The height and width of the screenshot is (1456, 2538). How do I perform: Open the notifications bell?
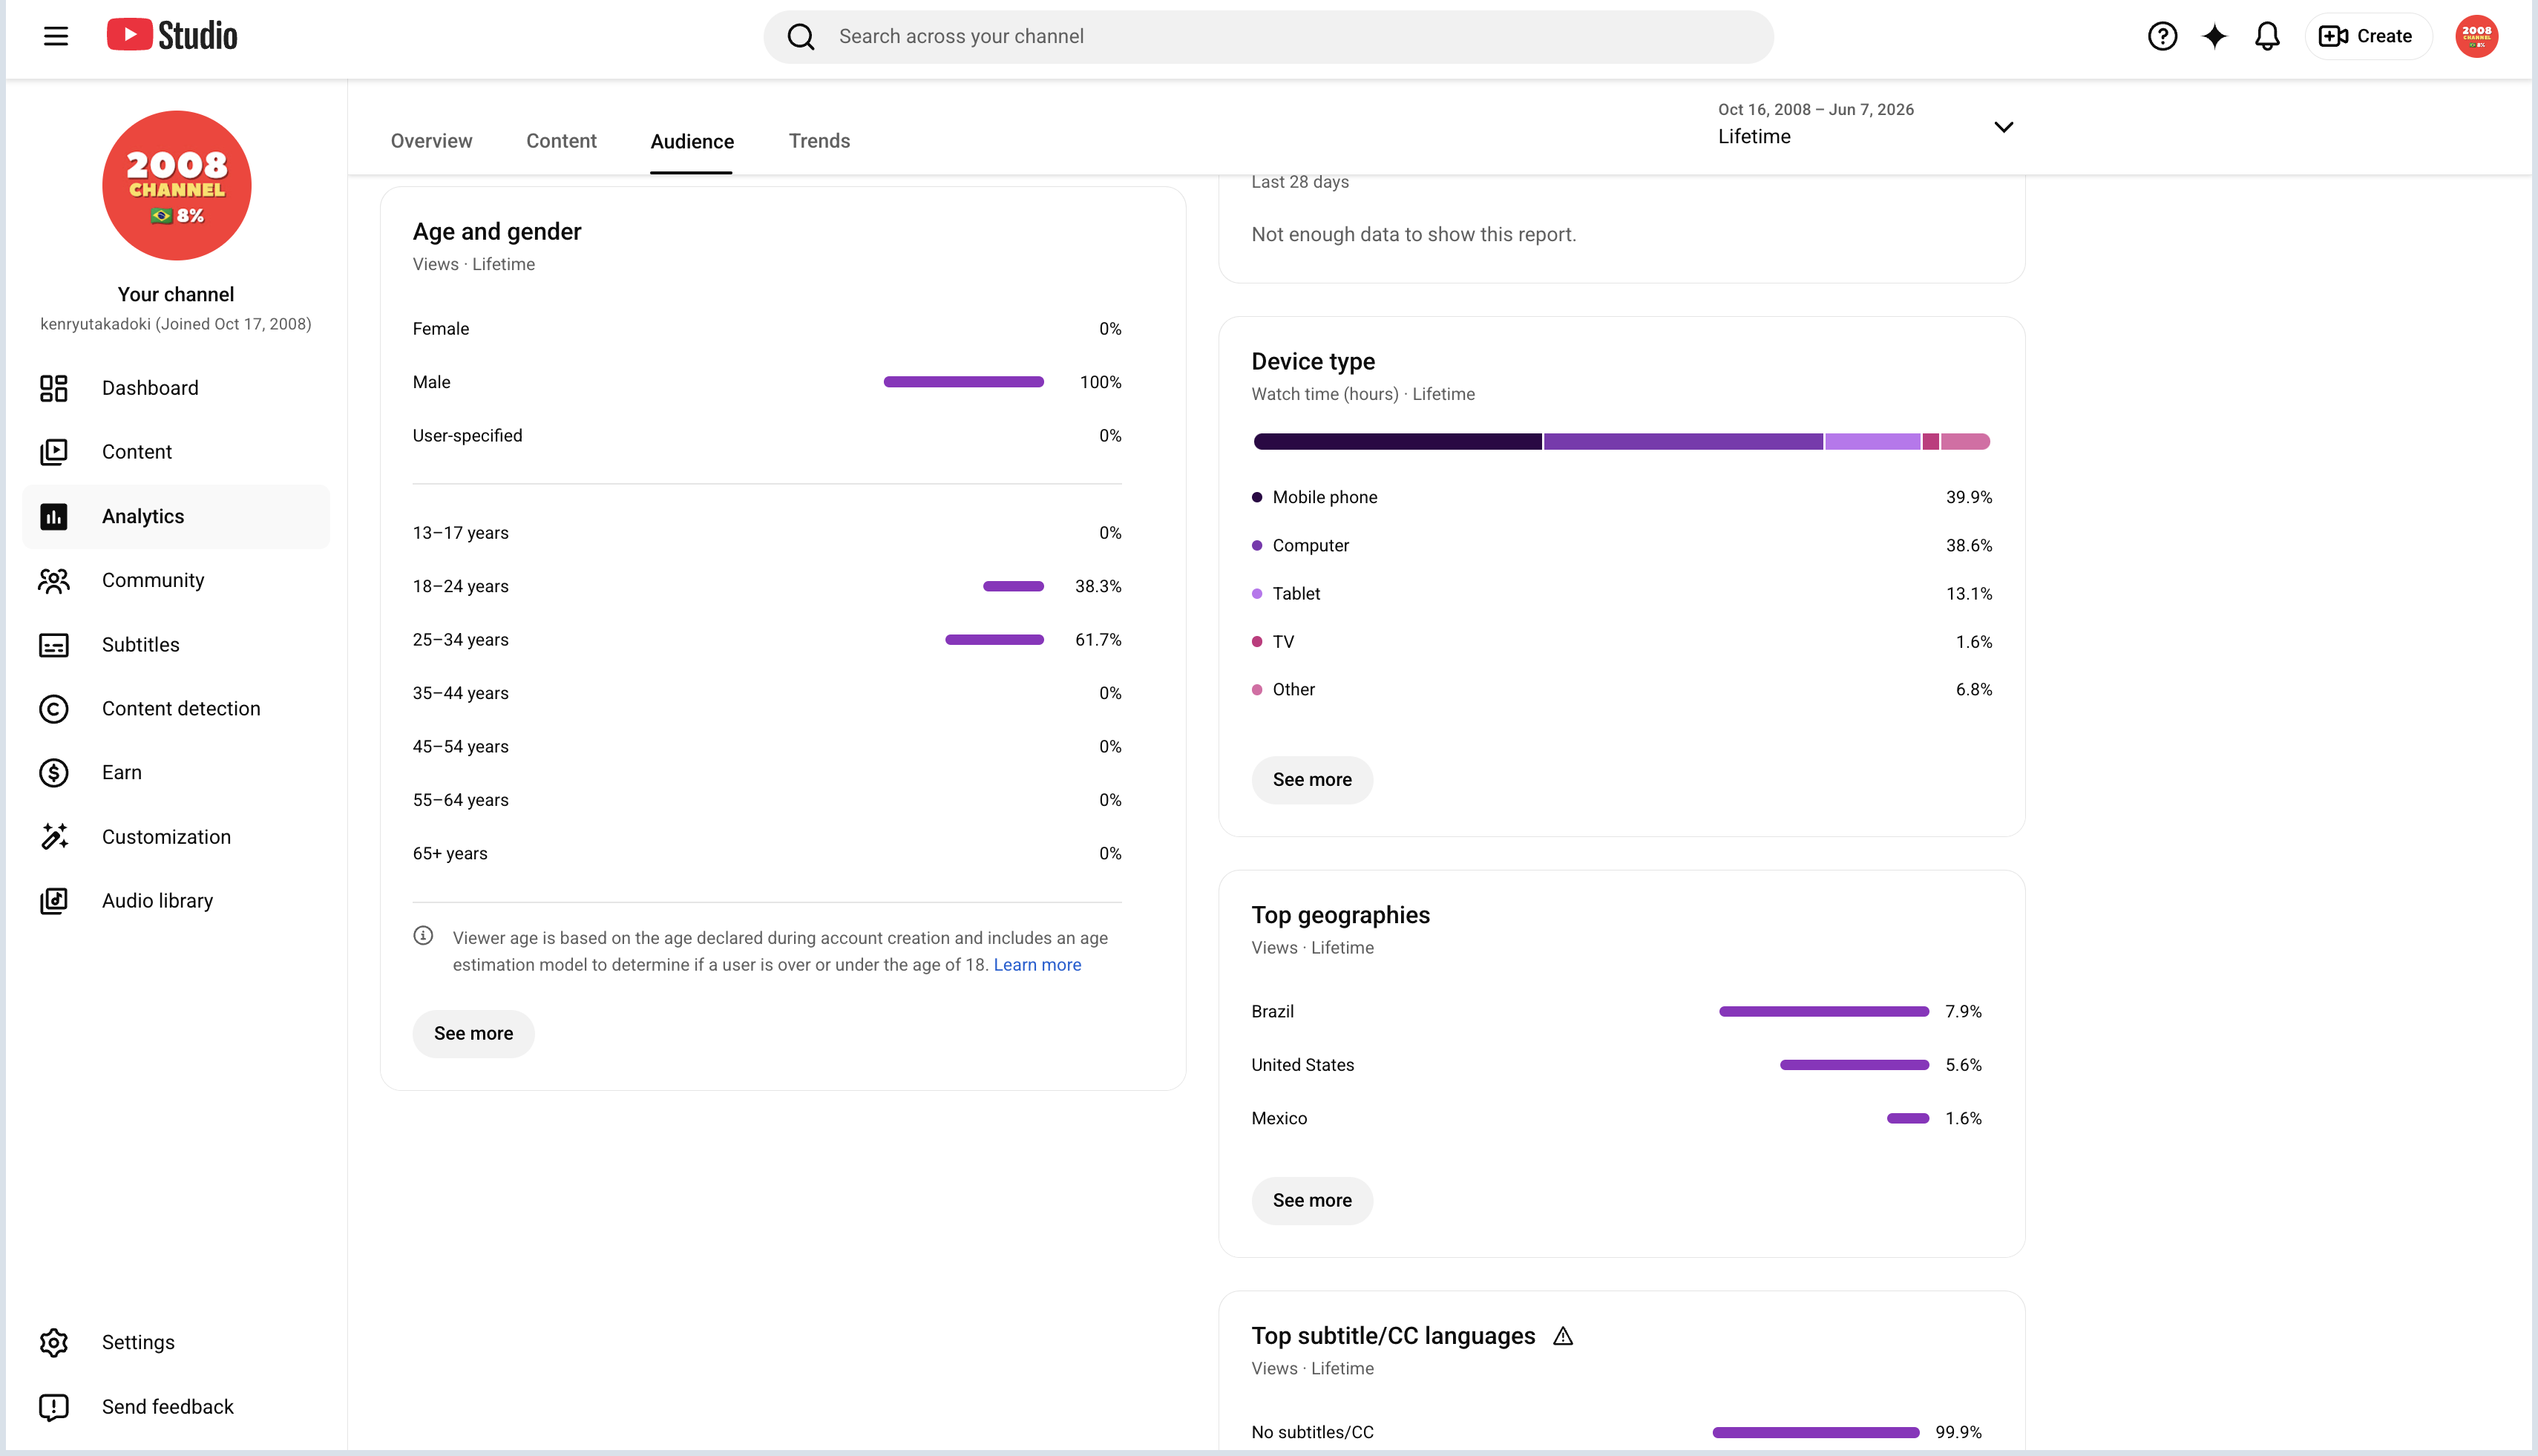[x=2267, y=37]
